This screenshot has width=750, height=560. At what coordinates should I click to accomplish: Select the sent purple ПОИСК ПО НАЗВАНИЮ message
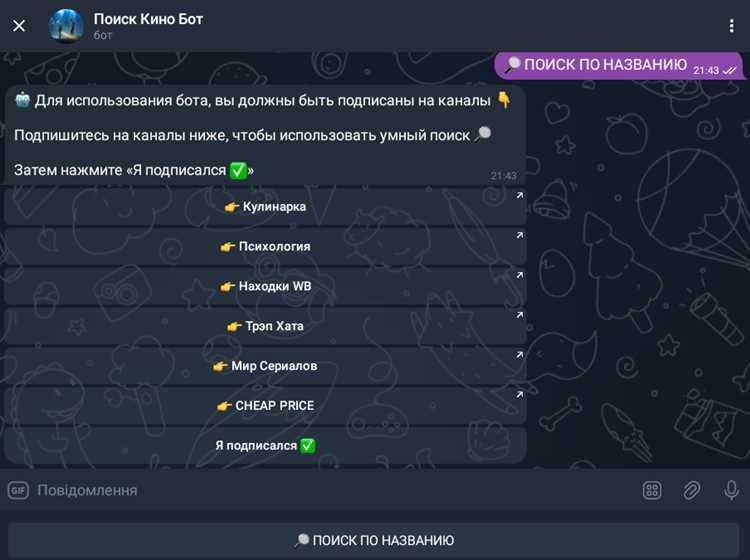point(618,66)
